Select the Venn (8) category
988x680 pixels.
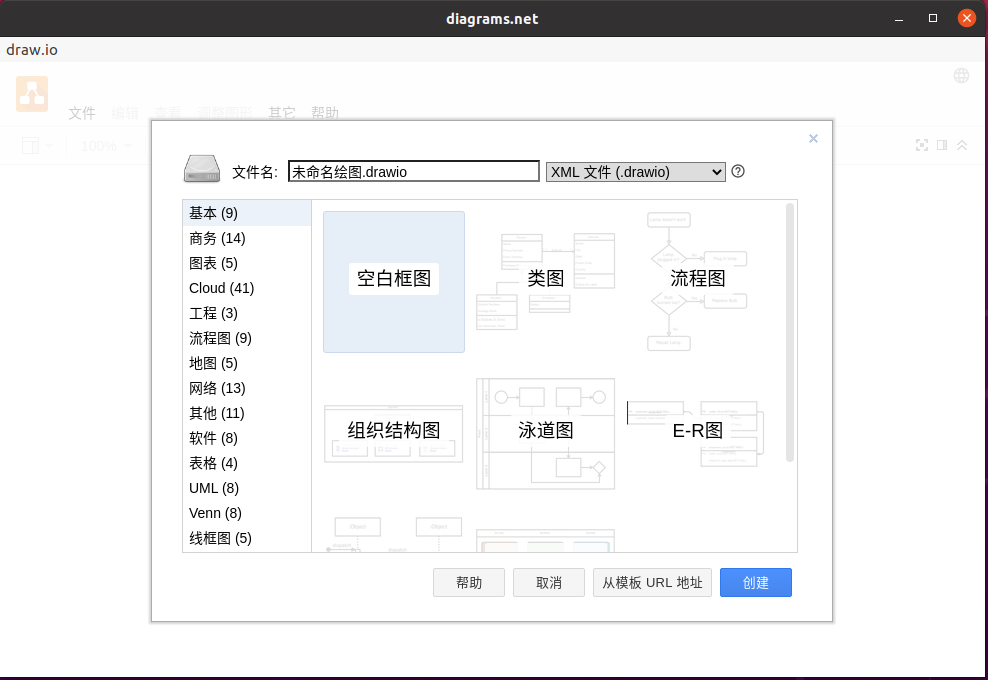coord(247,513)
